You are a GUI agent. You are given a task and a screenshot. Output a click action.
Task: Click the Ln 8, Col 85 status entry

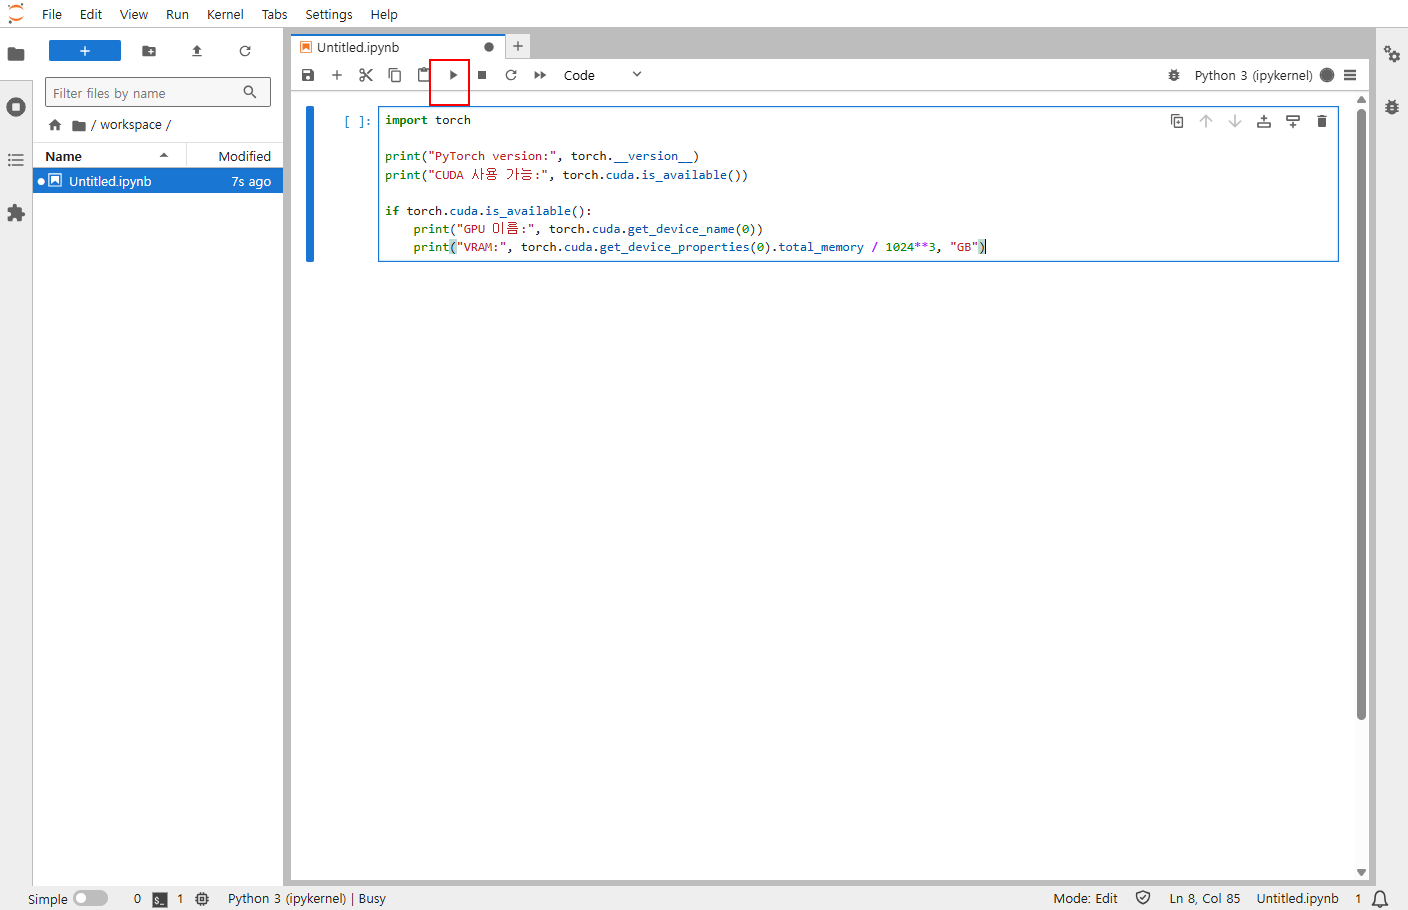pyautogui.click(x=1205, y=899)
